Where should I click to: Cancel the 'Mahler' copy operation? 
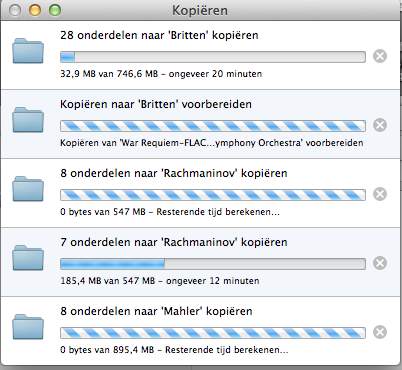point(380,332)
